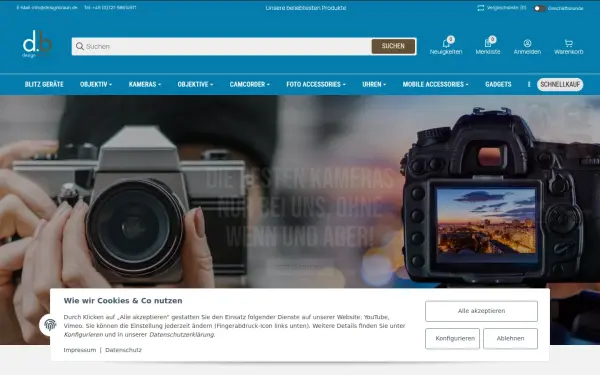Click the Ablehnen cookie button
The image size is (600, 375).
click(510, 338)
